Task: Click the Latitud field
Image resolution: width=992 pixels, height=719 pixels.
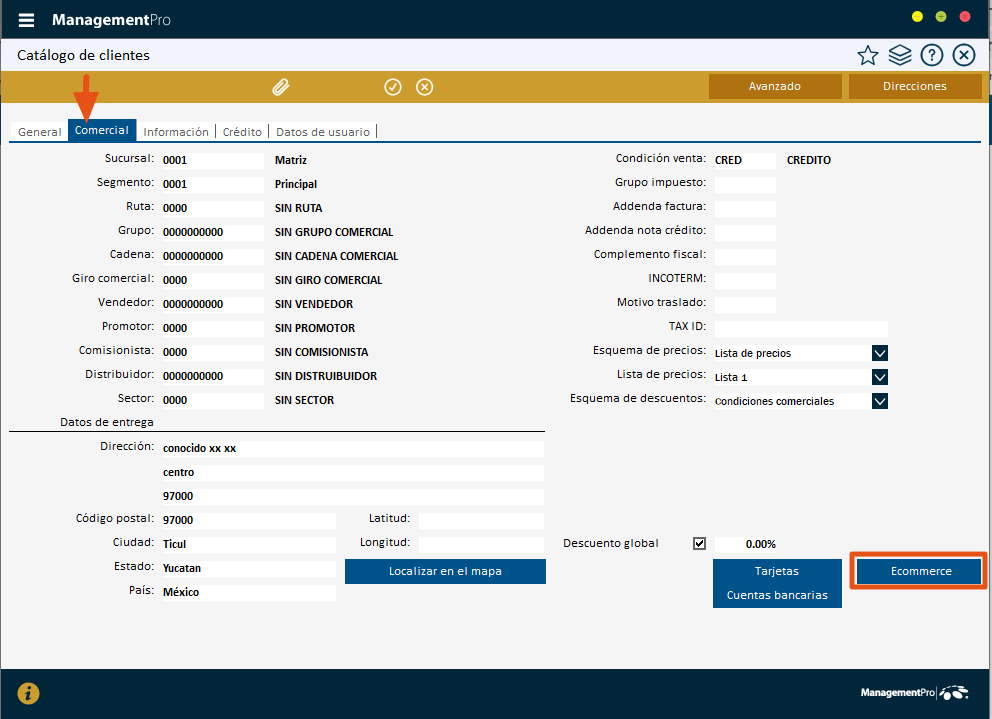Action: (x=481, y=520)
